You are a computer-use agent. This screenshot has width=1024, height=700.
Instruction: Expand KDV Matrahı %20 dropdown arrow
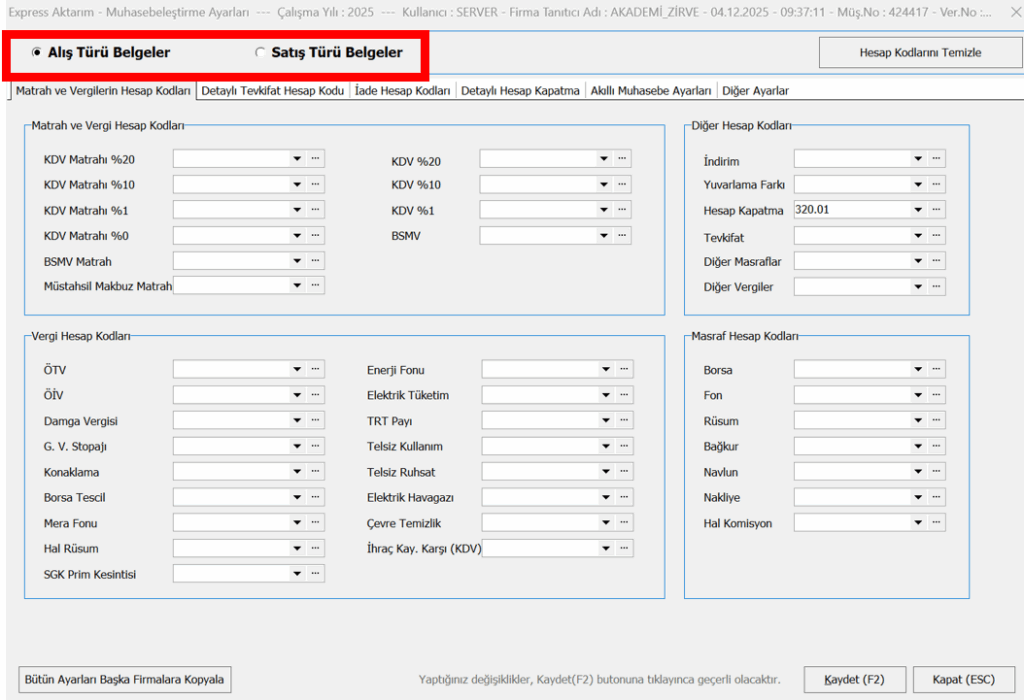pos(297,159)
